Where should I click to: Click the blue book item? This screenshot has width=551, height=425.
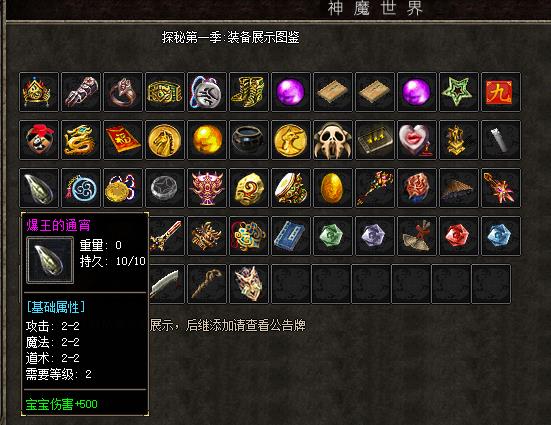(291, 236)
